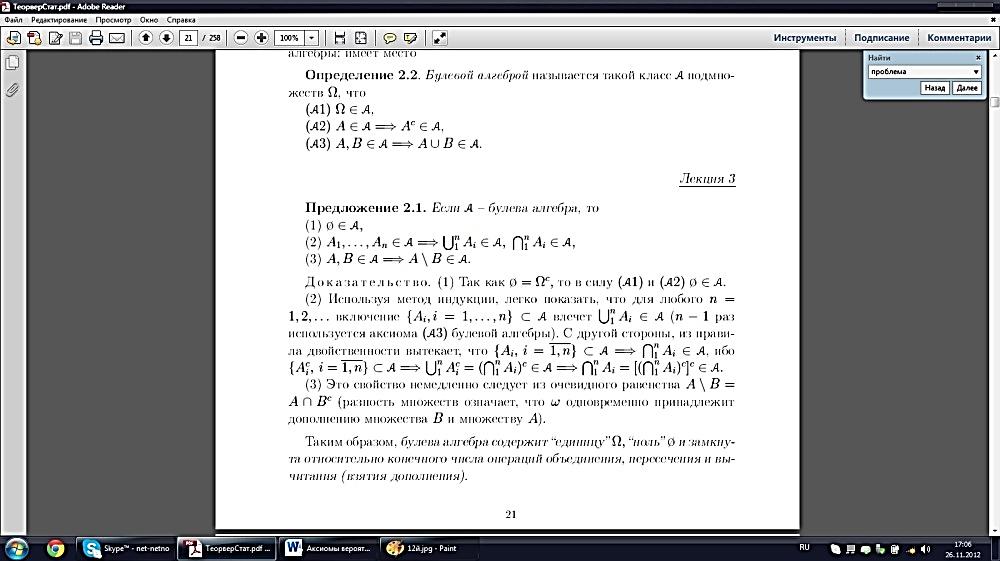Add a sticky note comment icon
This screenshot has height=561, width=1000.
click(x=389, y=38)
